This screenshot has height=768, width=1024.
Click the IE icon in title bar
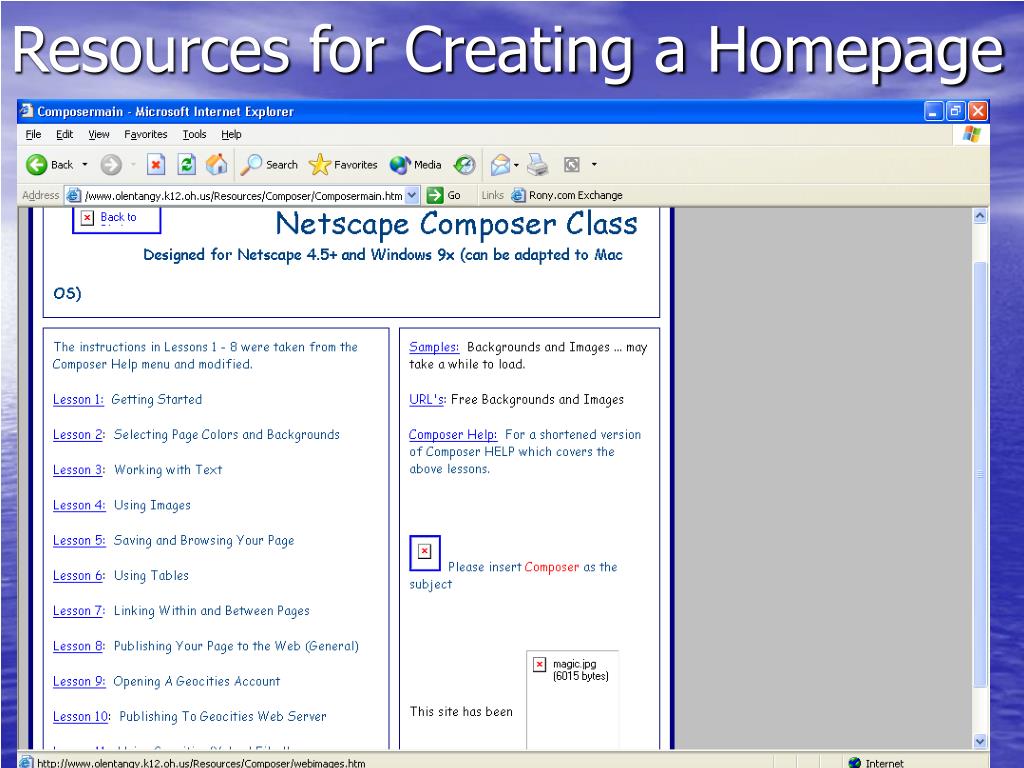pyautogui.click(x=27, y=111)
